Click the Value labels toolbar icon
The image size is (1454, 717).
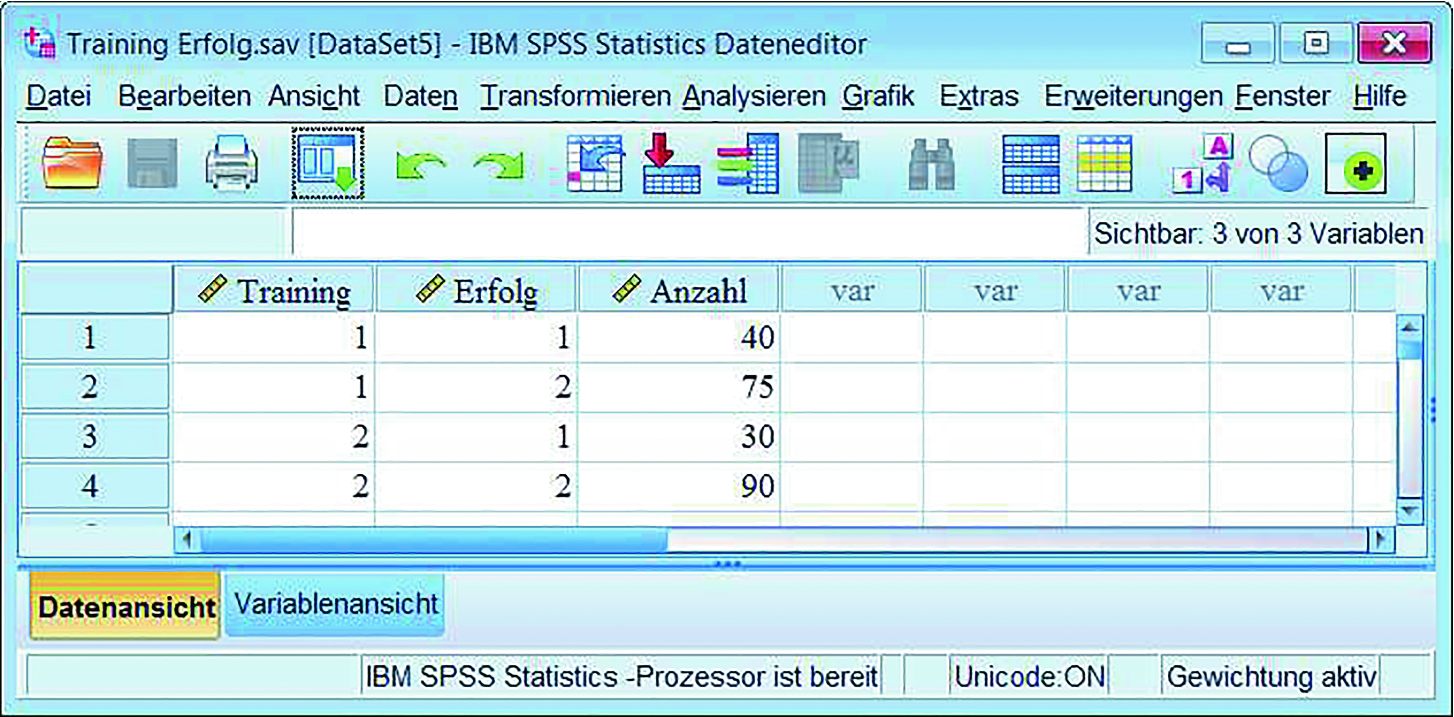point(1201,165)
